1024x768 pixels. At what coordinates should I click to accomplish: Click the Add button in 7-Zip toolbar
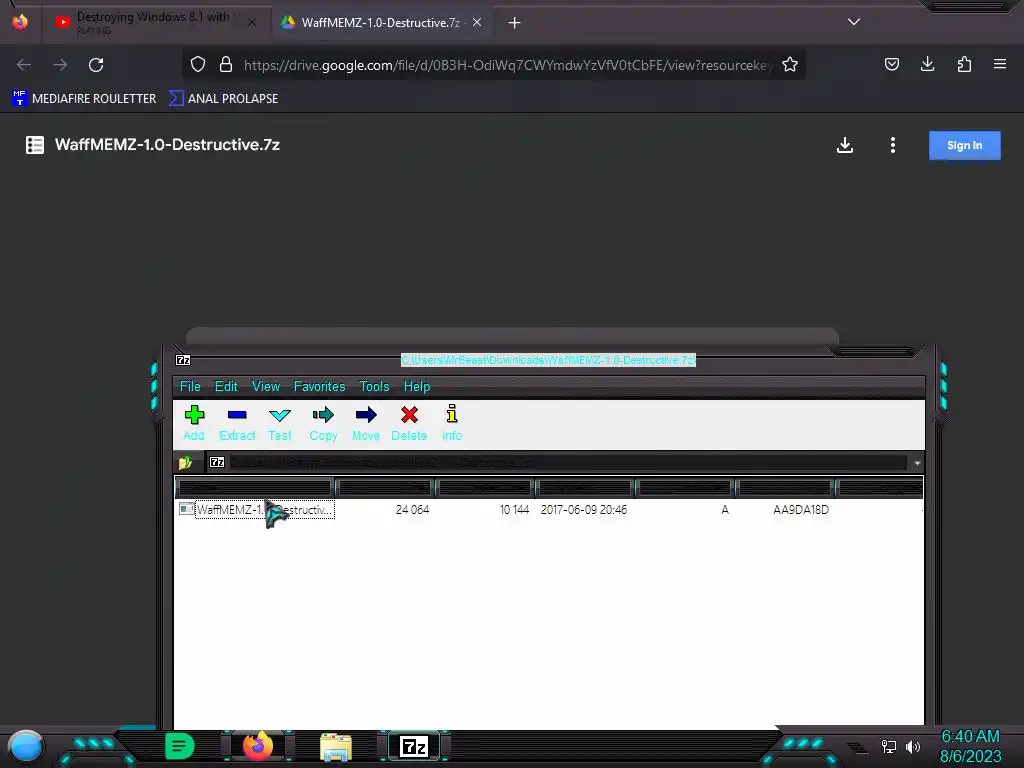click(x=194, y=423)
